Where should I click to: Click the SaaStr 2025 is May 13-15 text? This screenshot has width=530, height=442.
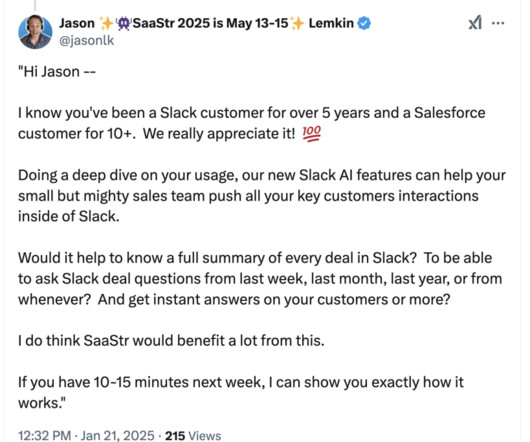tap(211, 23)
